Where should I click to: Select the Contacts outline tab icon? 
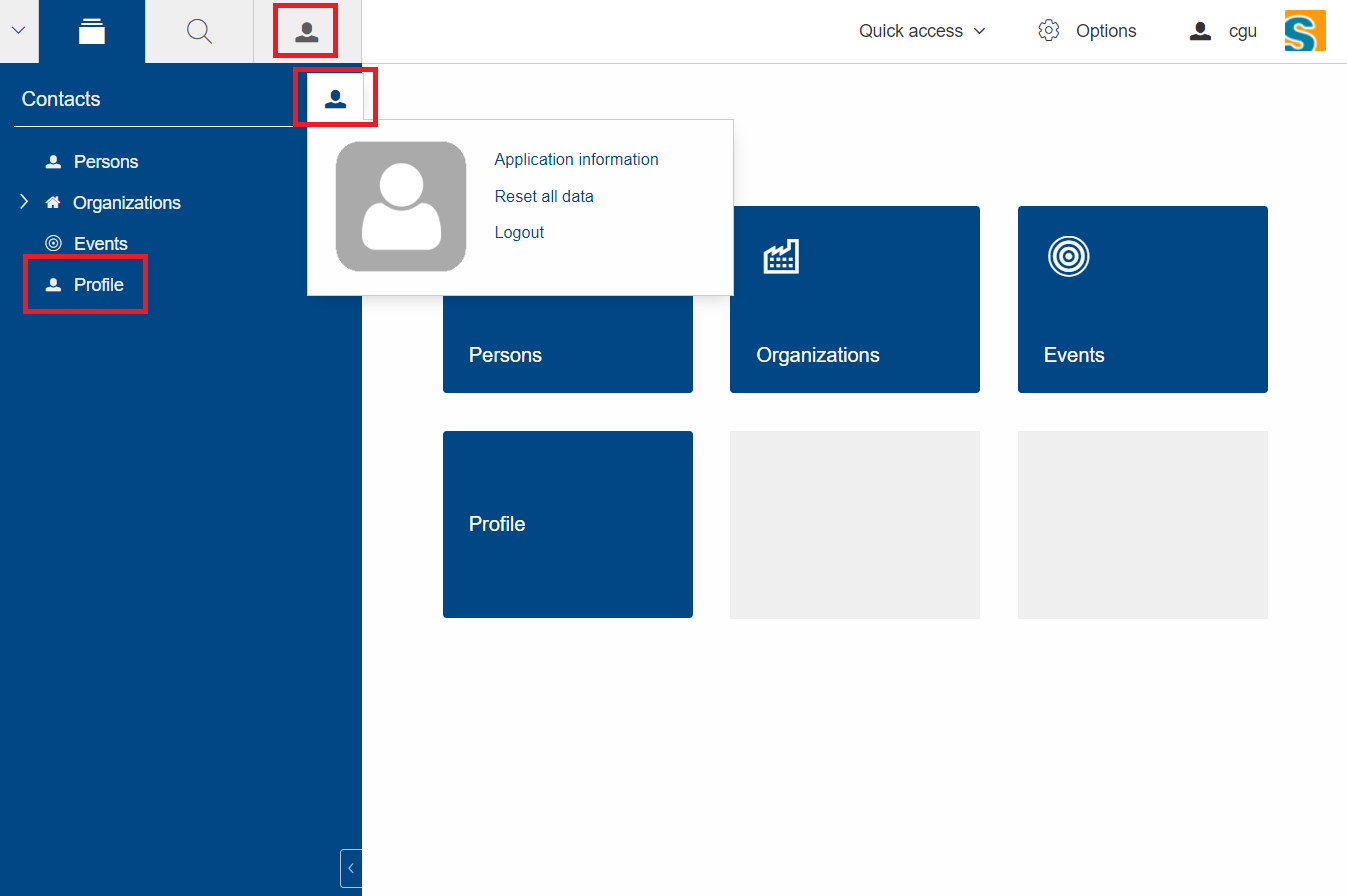(91, 31)
